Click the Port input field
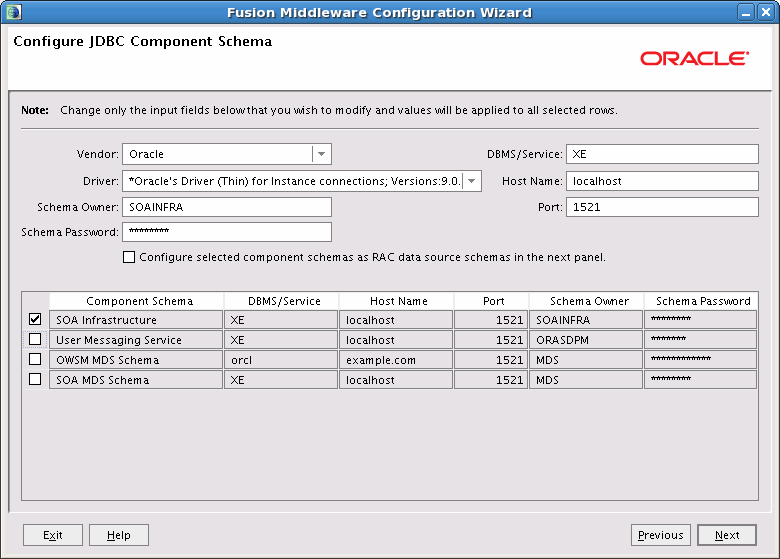The width and height of the screenshot is (780, 559). [662, 207]
